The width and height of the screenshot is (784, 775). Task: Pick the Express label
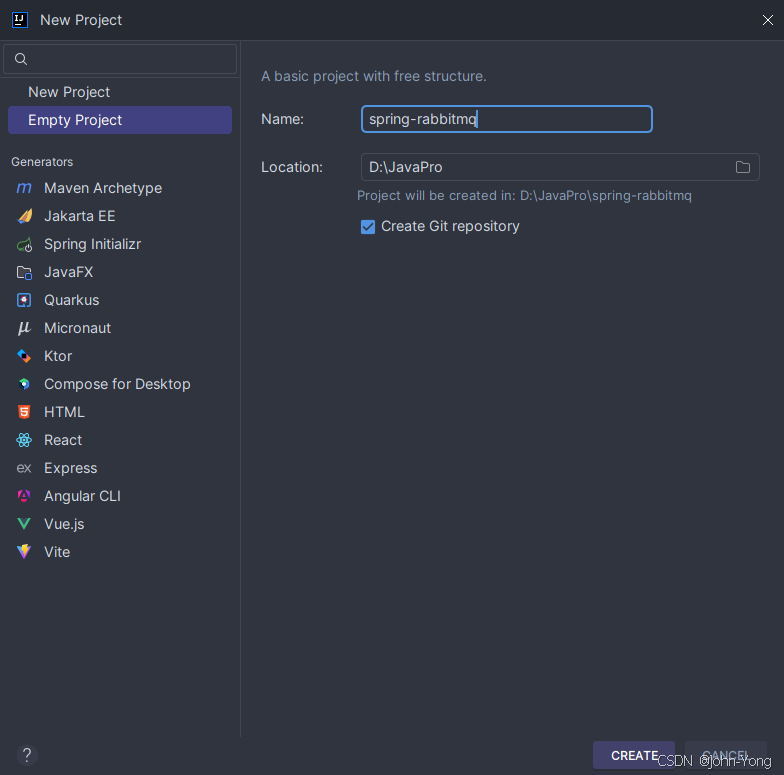tap(70, 468)
